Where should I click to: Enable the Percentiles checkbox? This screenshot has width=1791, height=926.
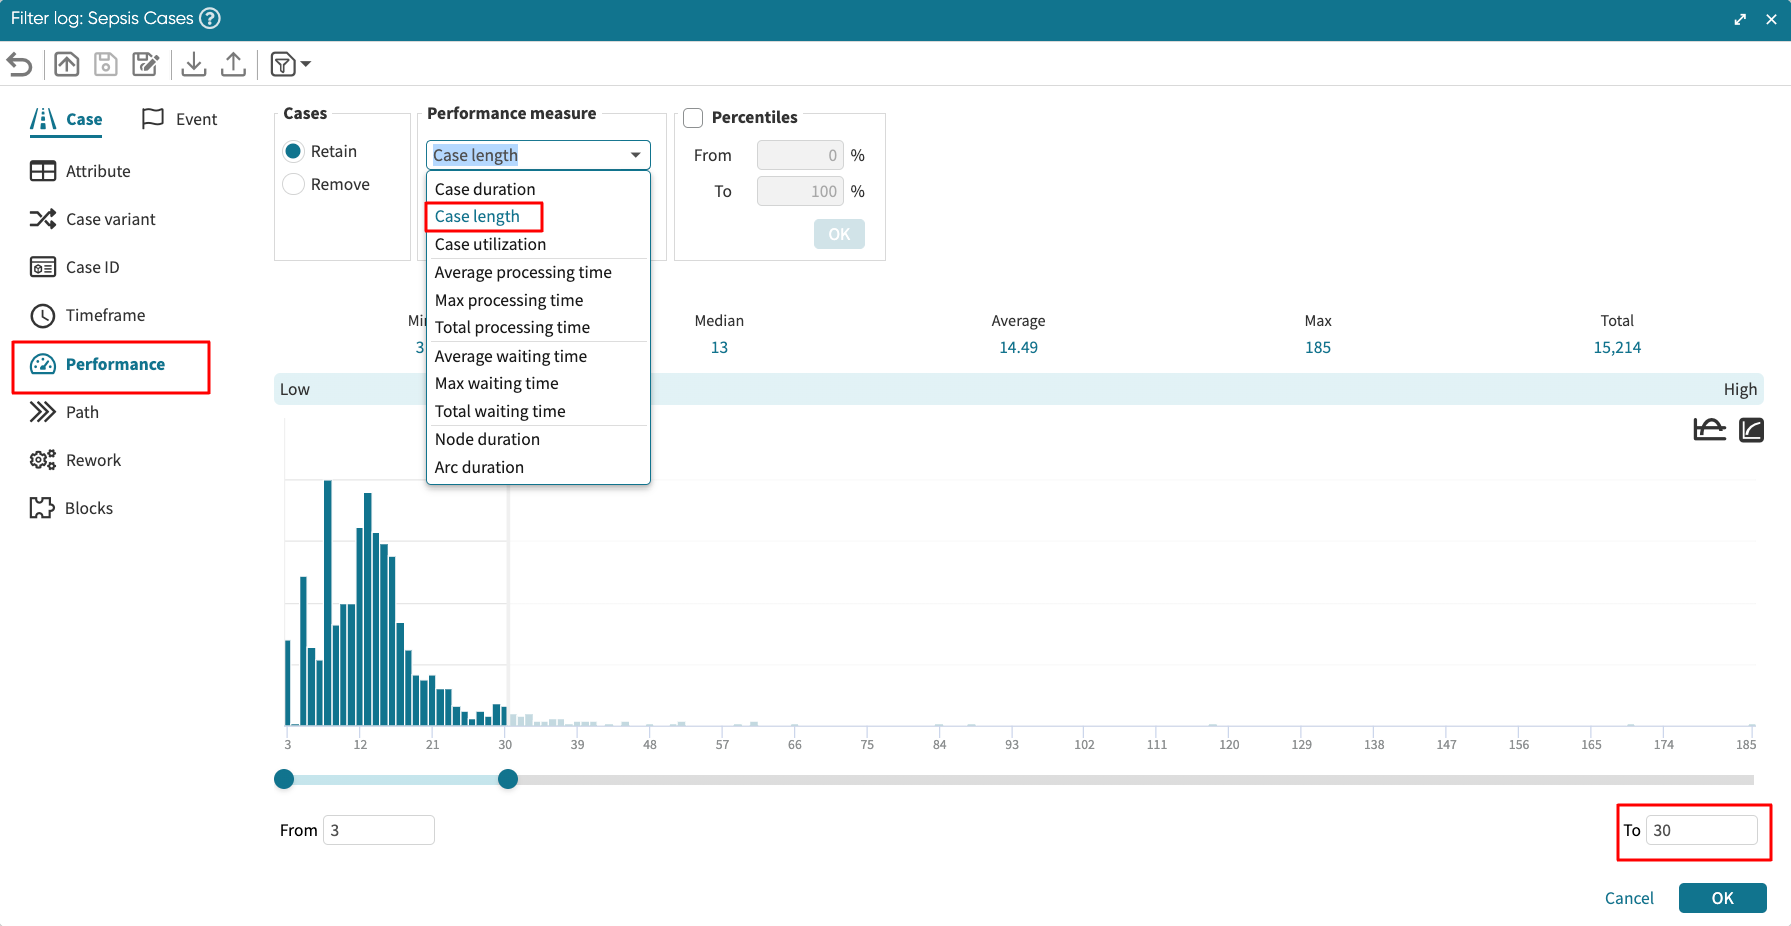point(693,118)
